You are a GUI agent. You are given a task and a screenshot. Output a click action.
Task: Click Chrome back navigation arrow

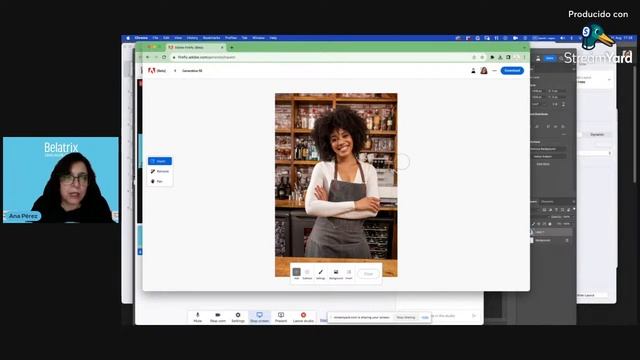point(148,57)
